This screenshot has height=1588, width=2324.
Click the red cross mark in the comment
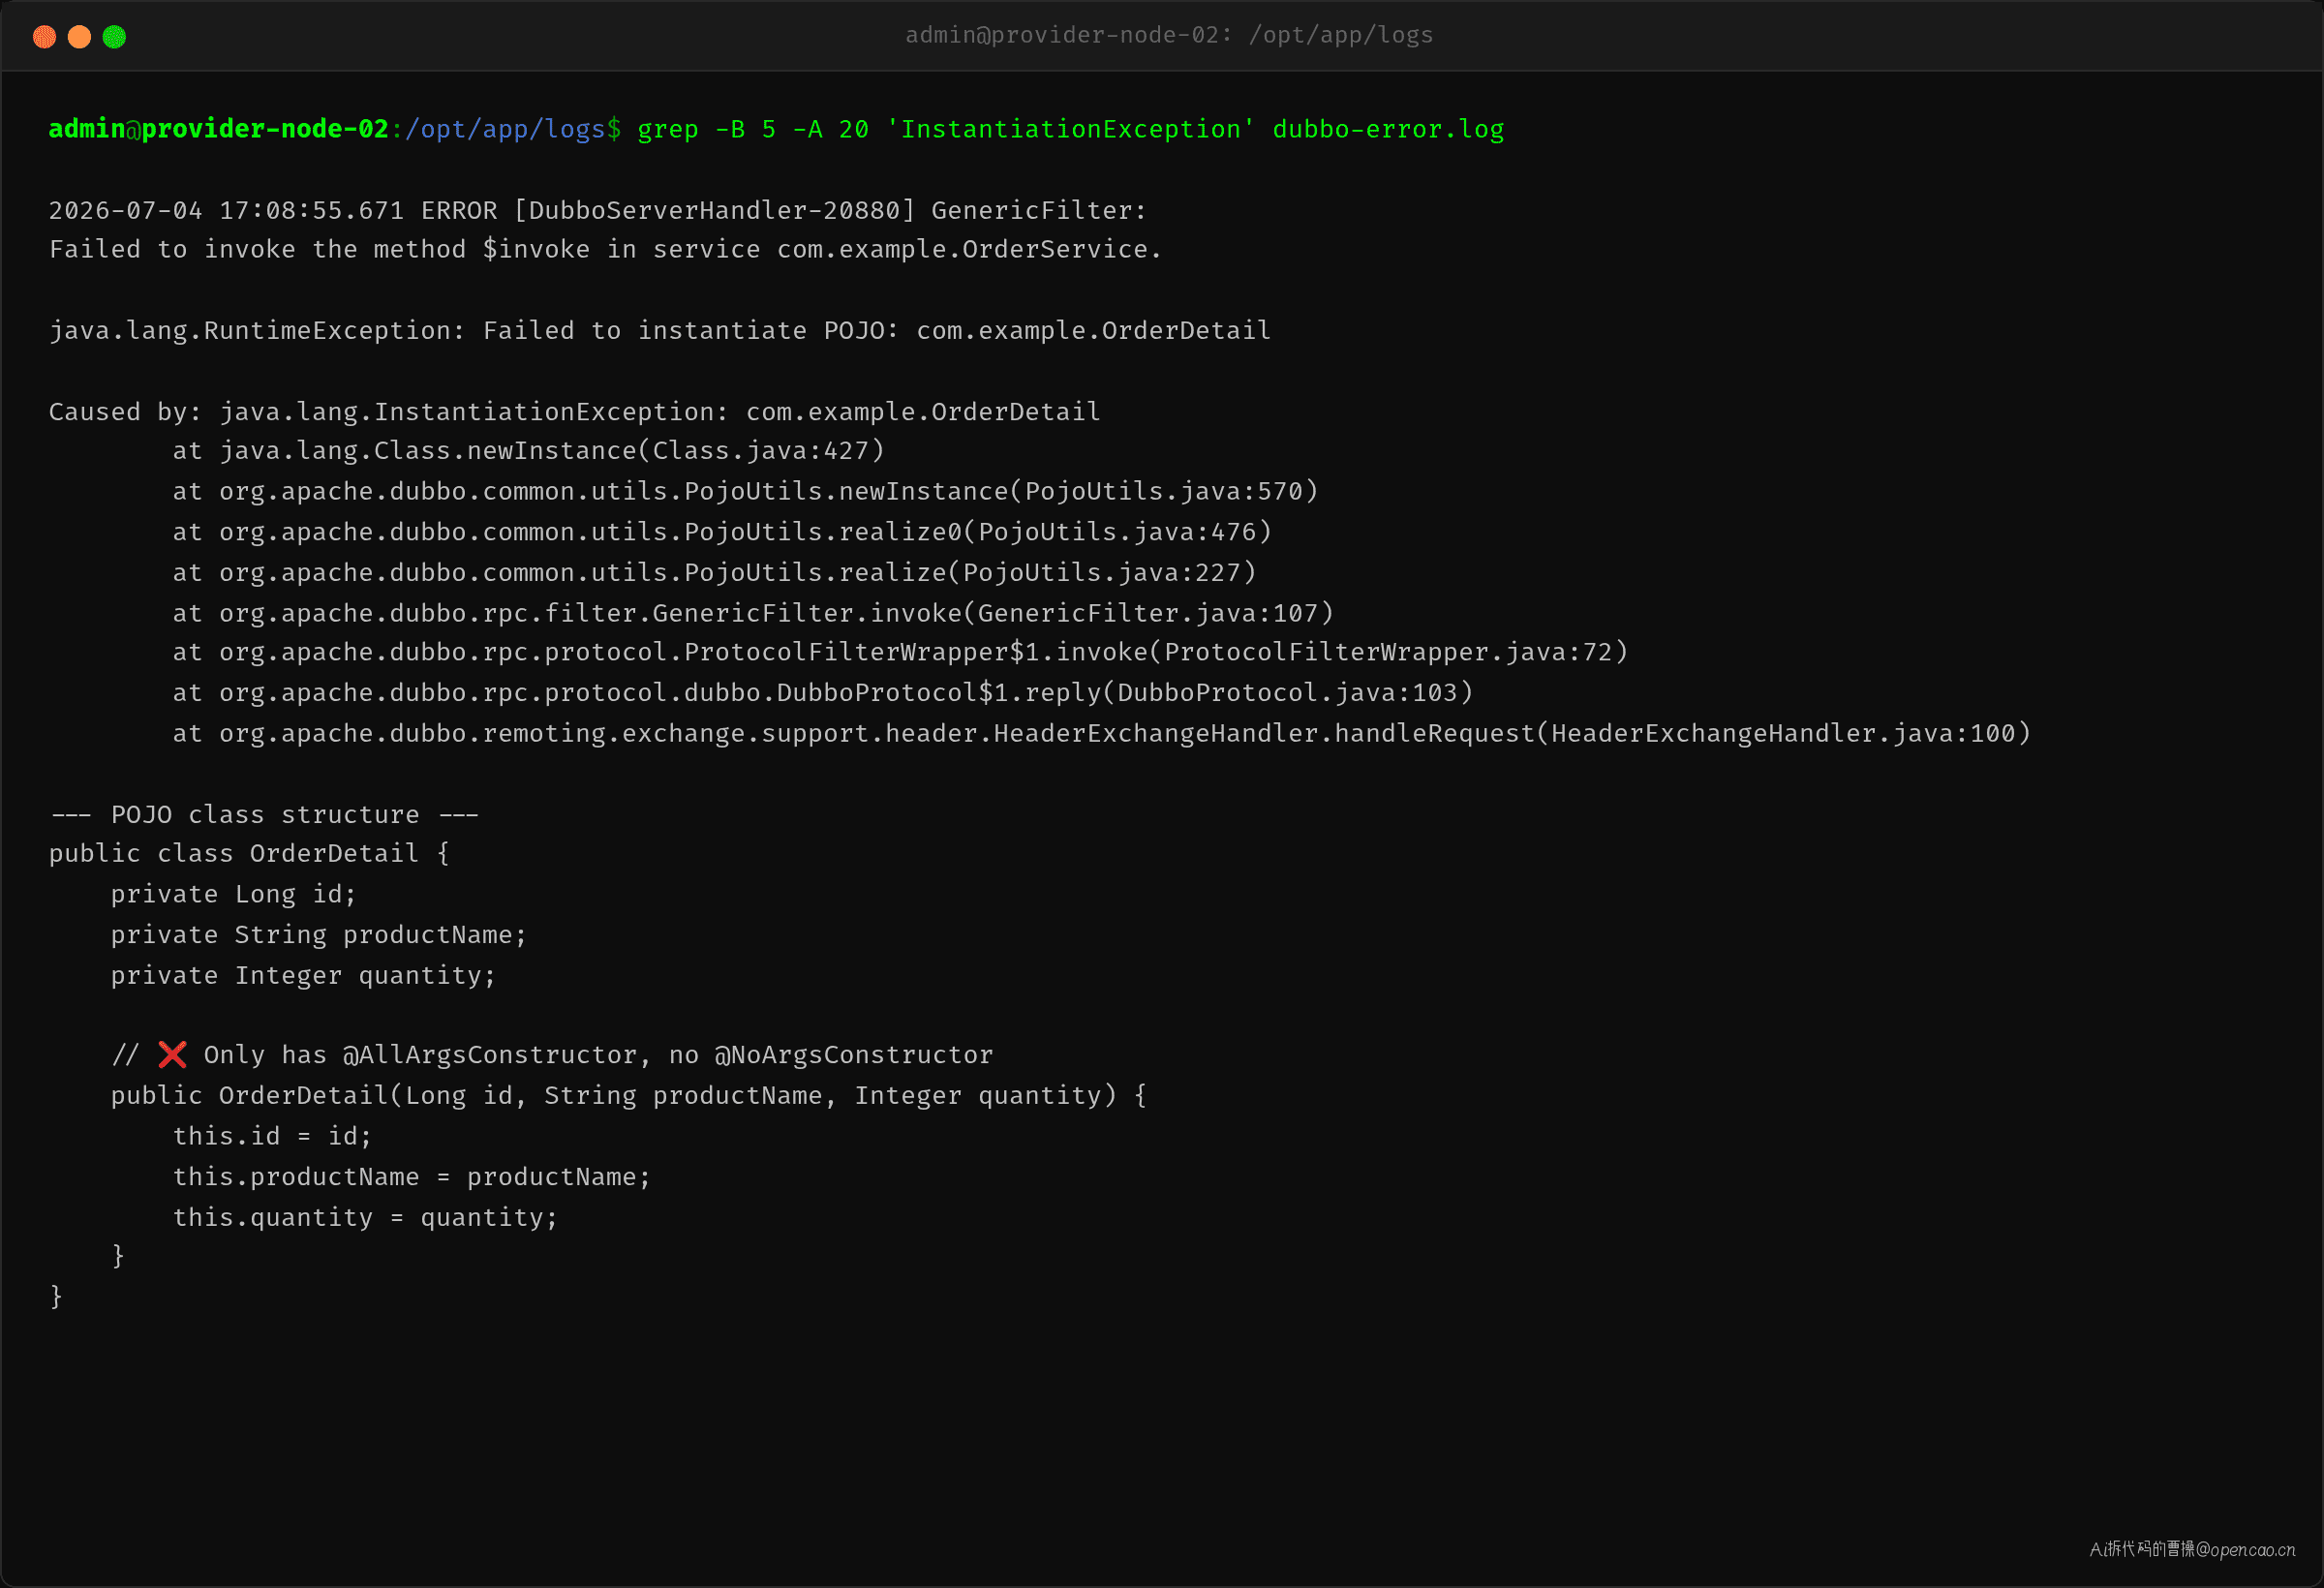[172, 1055]
